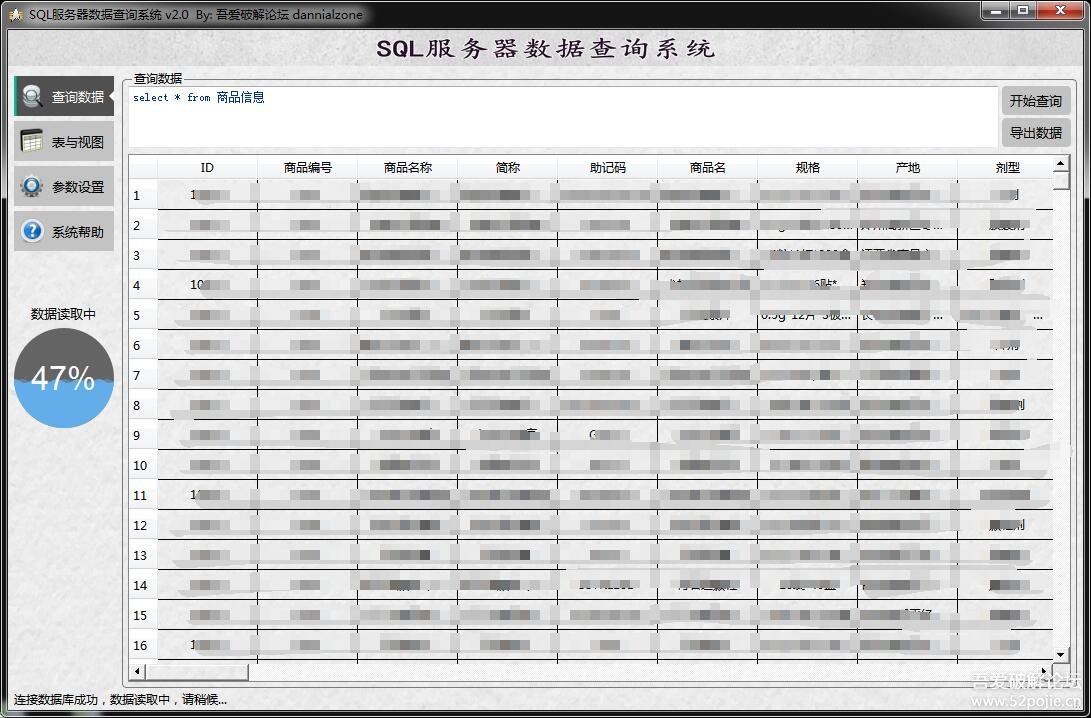This screenshot has width=1091, height=718.
Task: Click the 数据读取中 label above progress
Action: pos(63,314)
